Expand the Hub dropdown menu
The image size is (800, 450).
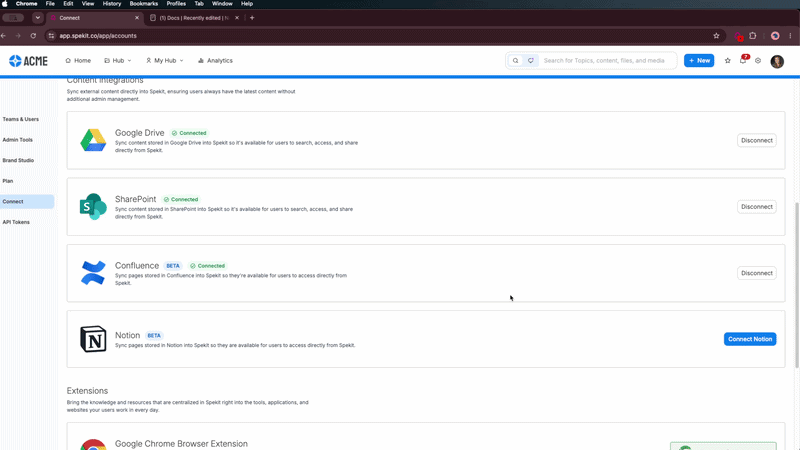point(118,60)
